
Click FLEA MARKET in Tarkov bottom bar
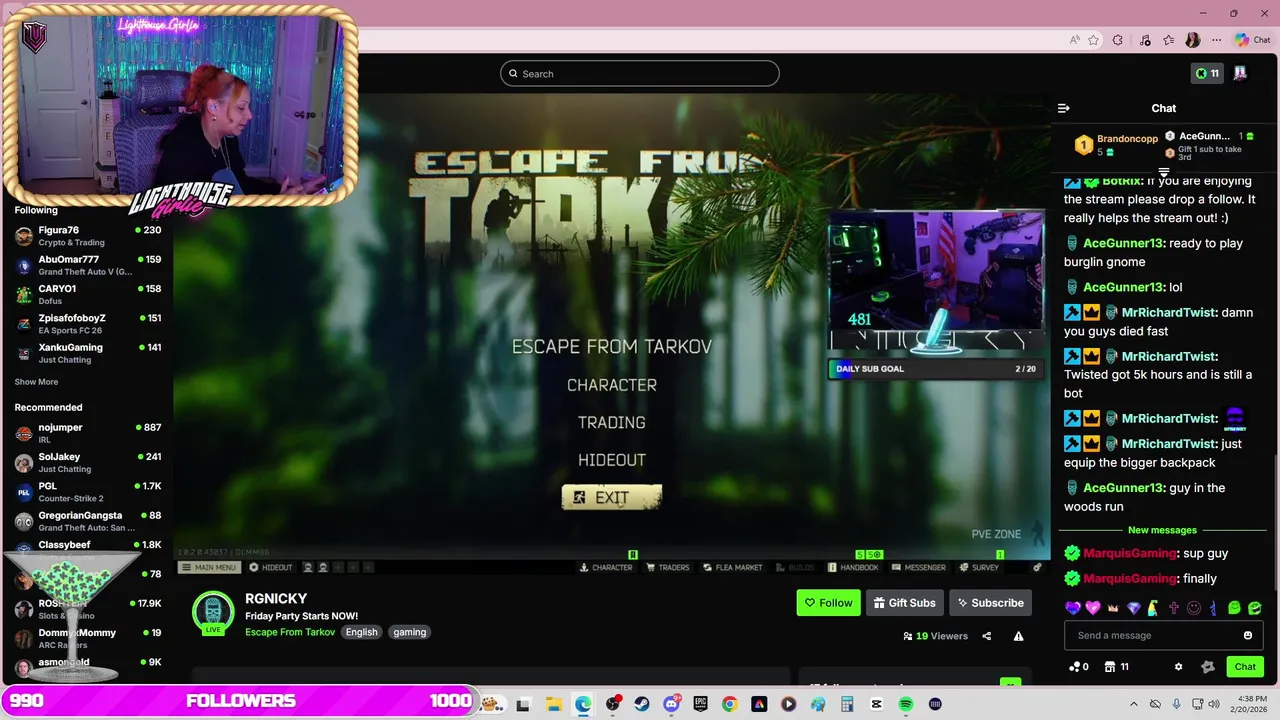coord(733,567)
